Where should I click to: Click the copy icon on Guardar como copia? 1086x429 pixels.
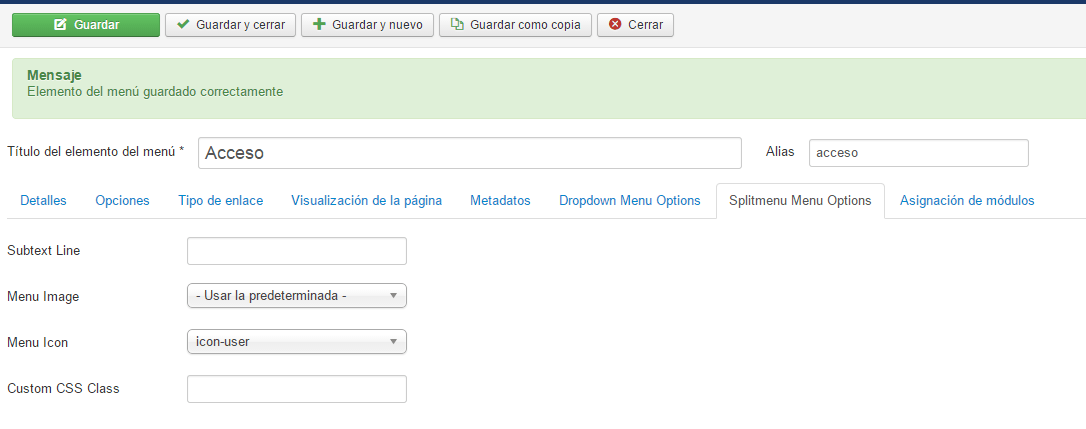pos(457,24)
